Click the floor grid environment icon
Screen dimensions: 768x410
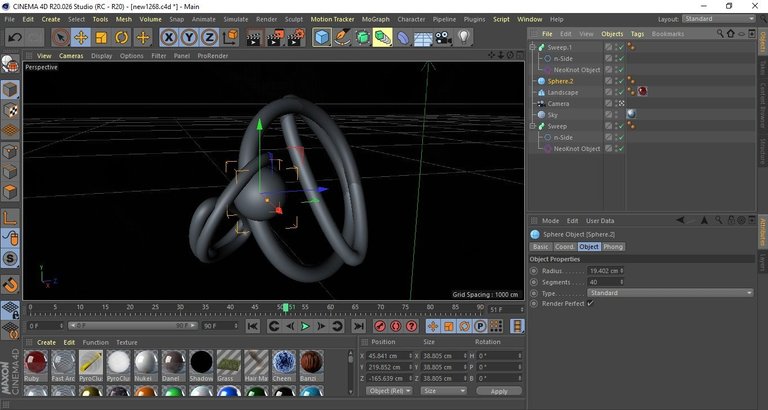tap(423, 38)
